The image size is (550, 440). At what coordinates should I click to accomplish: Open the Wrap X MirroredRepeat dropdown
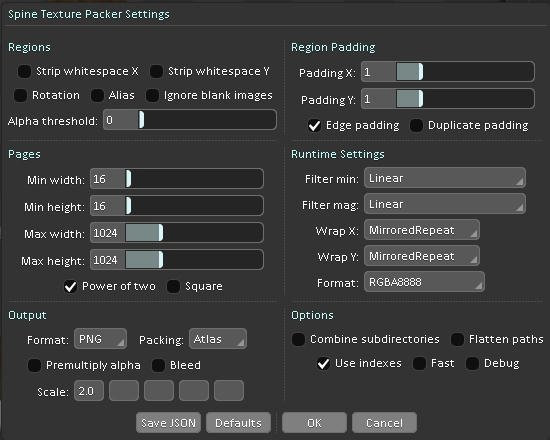[422, 230]
